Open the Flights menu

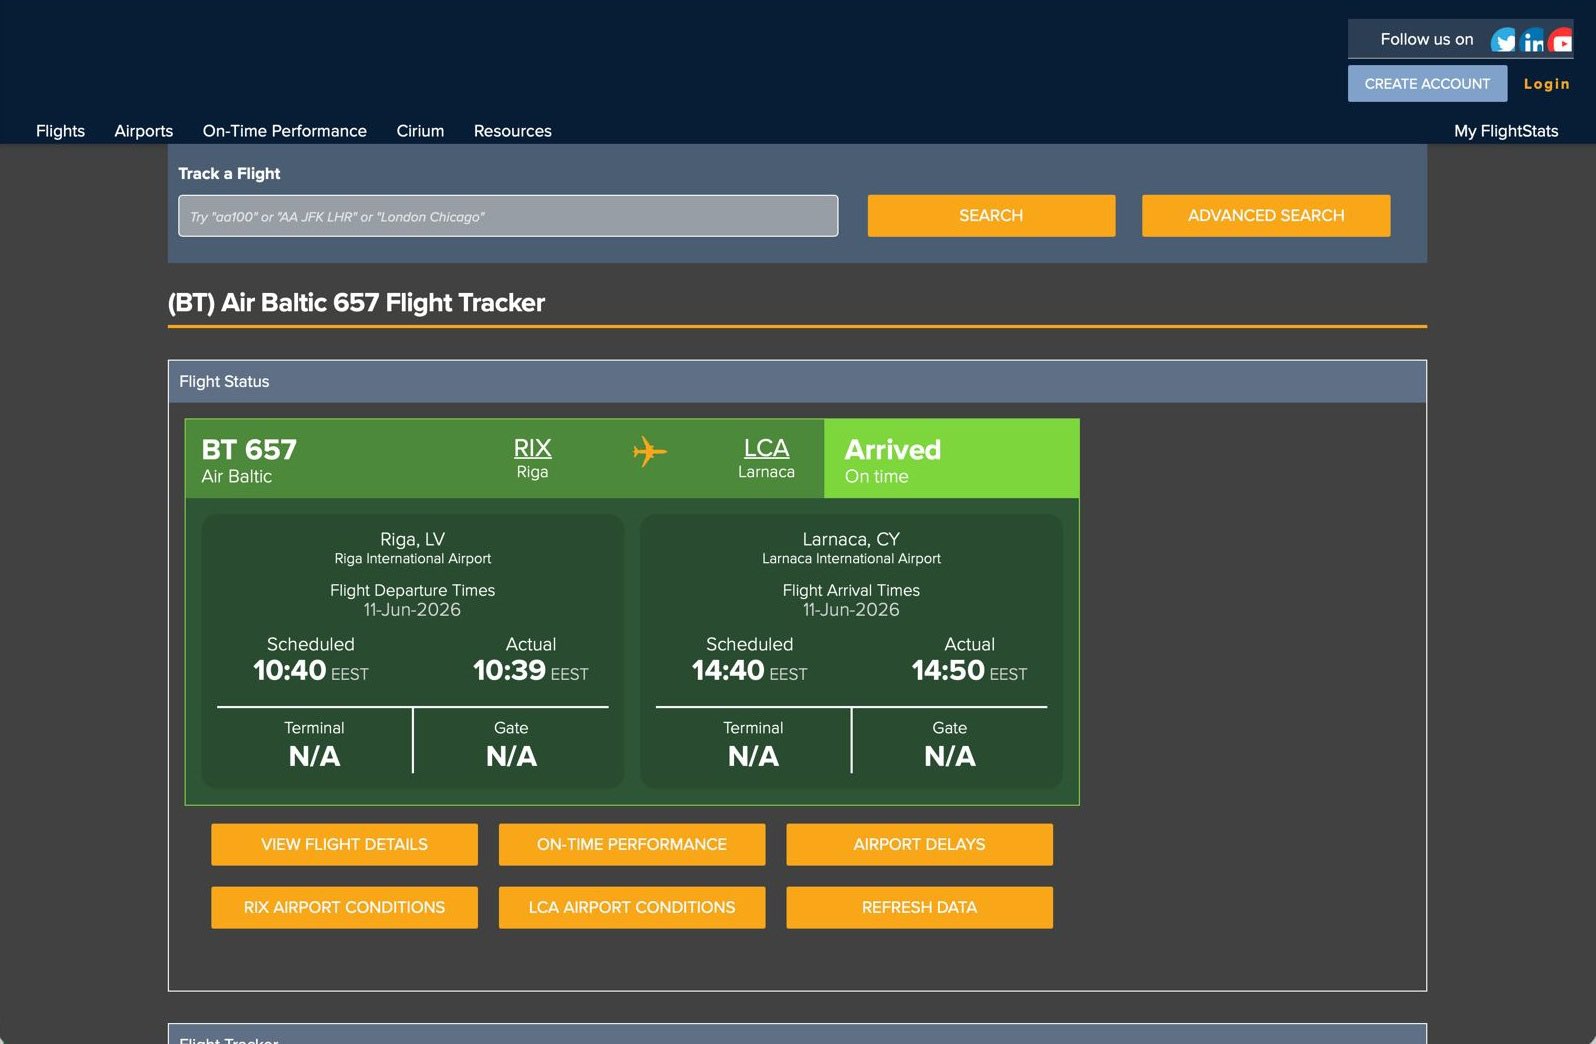tap(60, 131)
